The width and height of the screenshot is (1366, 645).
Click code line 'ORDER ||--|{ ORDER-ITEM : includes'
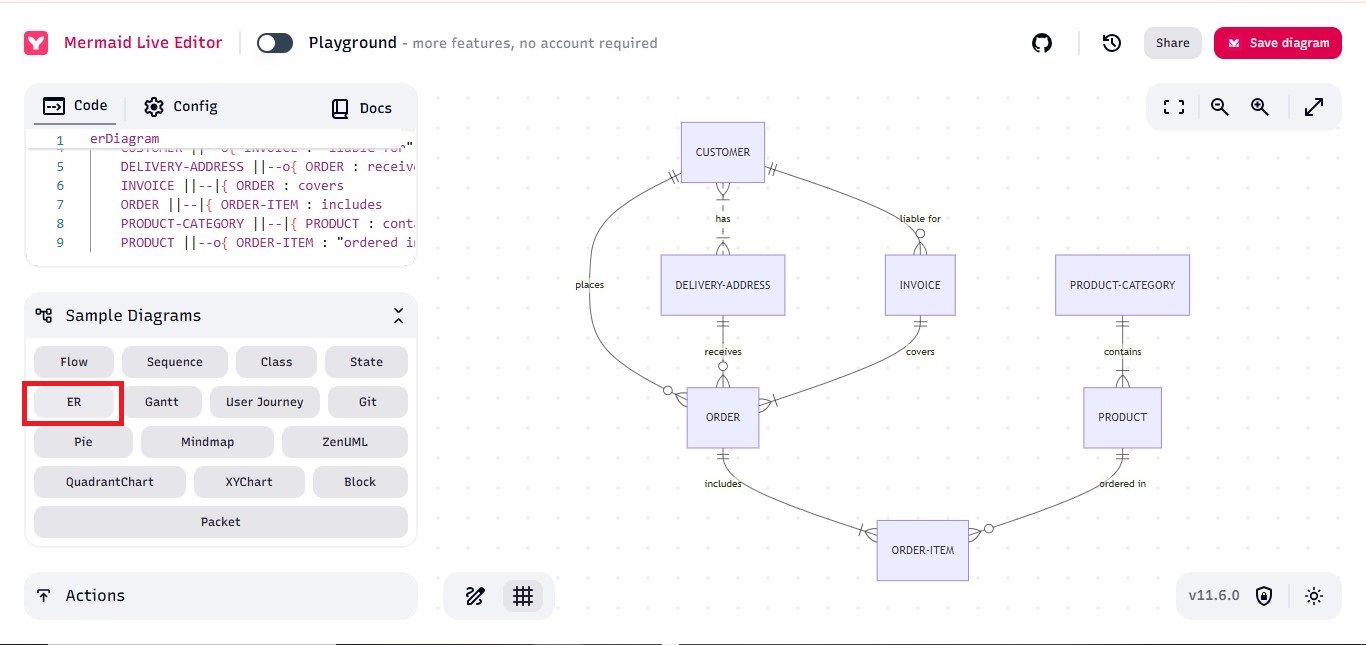pyautogui.click(x=251, y=205)
